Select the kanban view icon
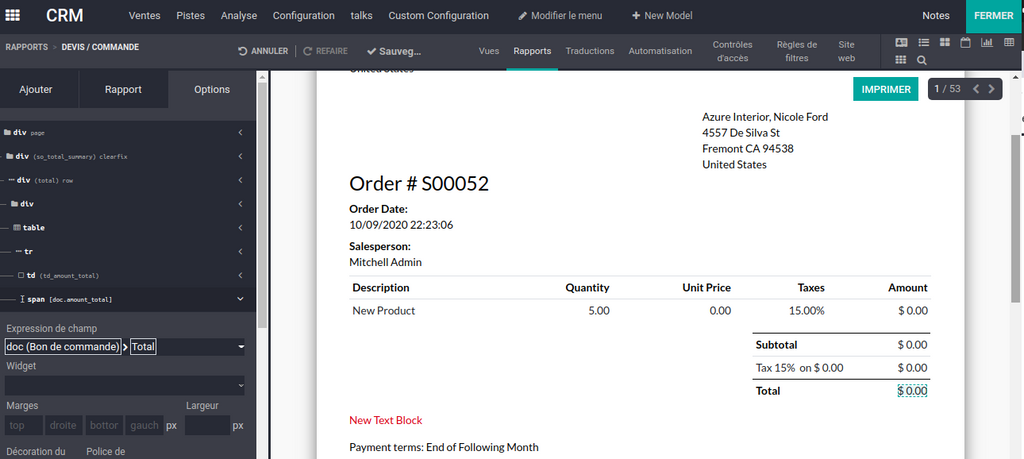Screen dimensions: 1024x459 point(944,43)
